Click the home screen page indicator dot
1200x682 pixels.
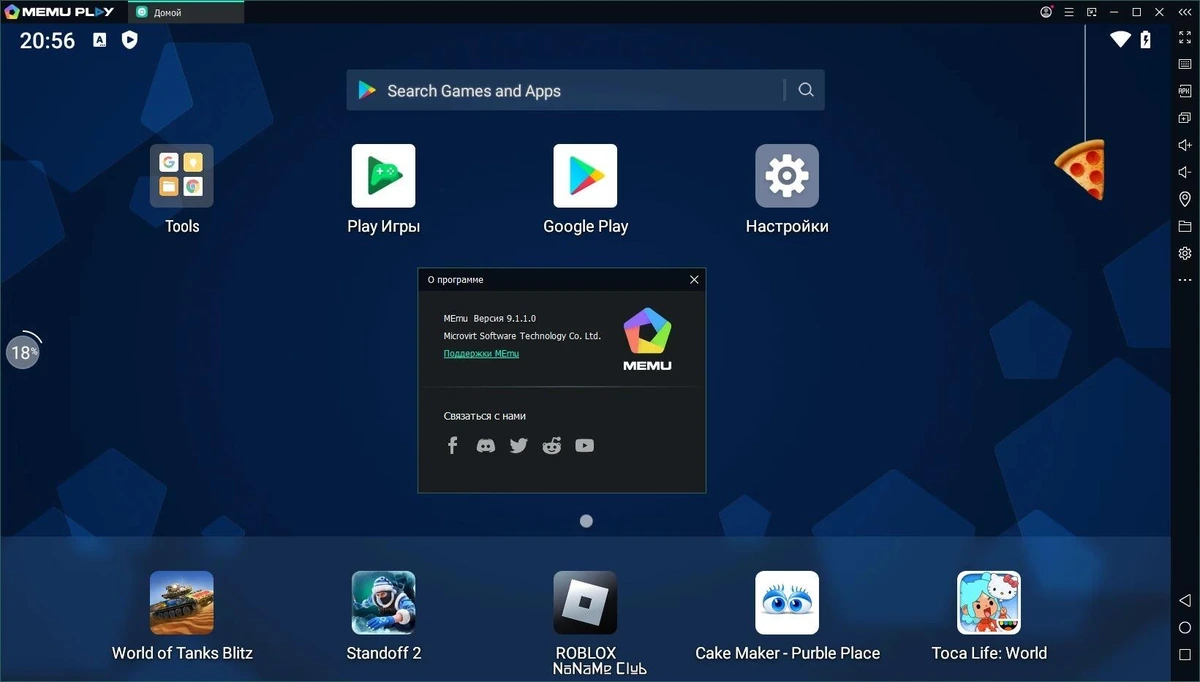586,521
